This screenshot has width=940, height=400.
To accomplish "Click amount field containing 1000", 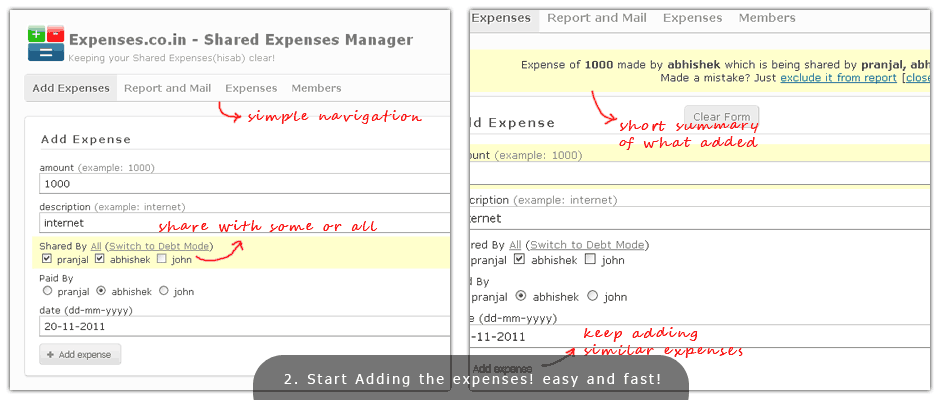I will [245, 184].
